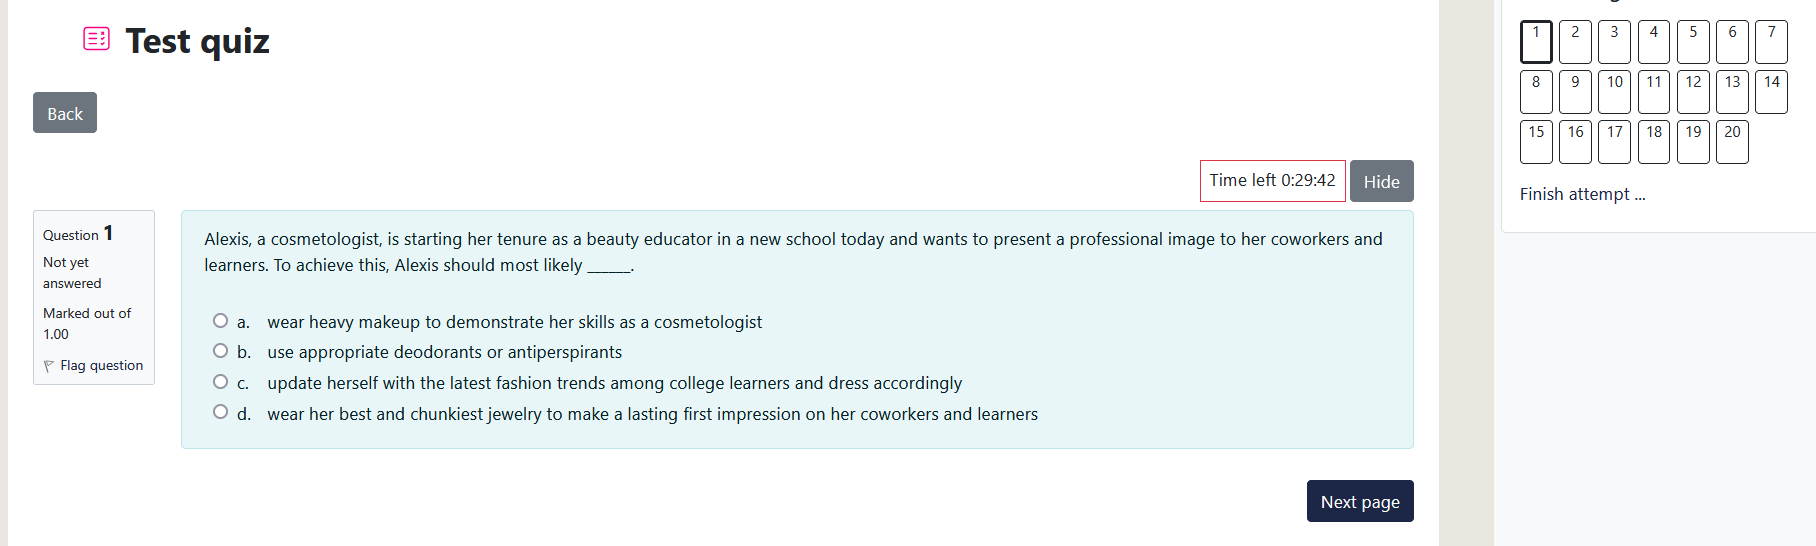Flag question 1 for review
Image resolution: width=1816 pixels, height=546 pixels.
click(x=93, y=366)
